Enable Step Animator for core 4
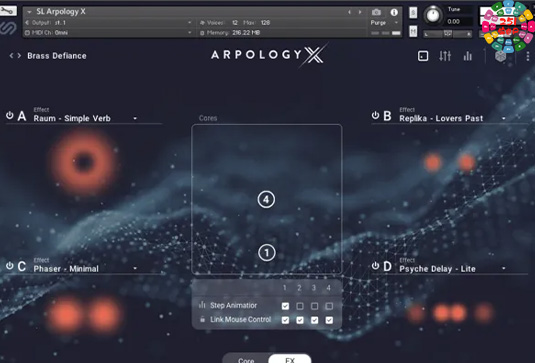535x363 pixels. pyautogui.click(x=329, y=306)
